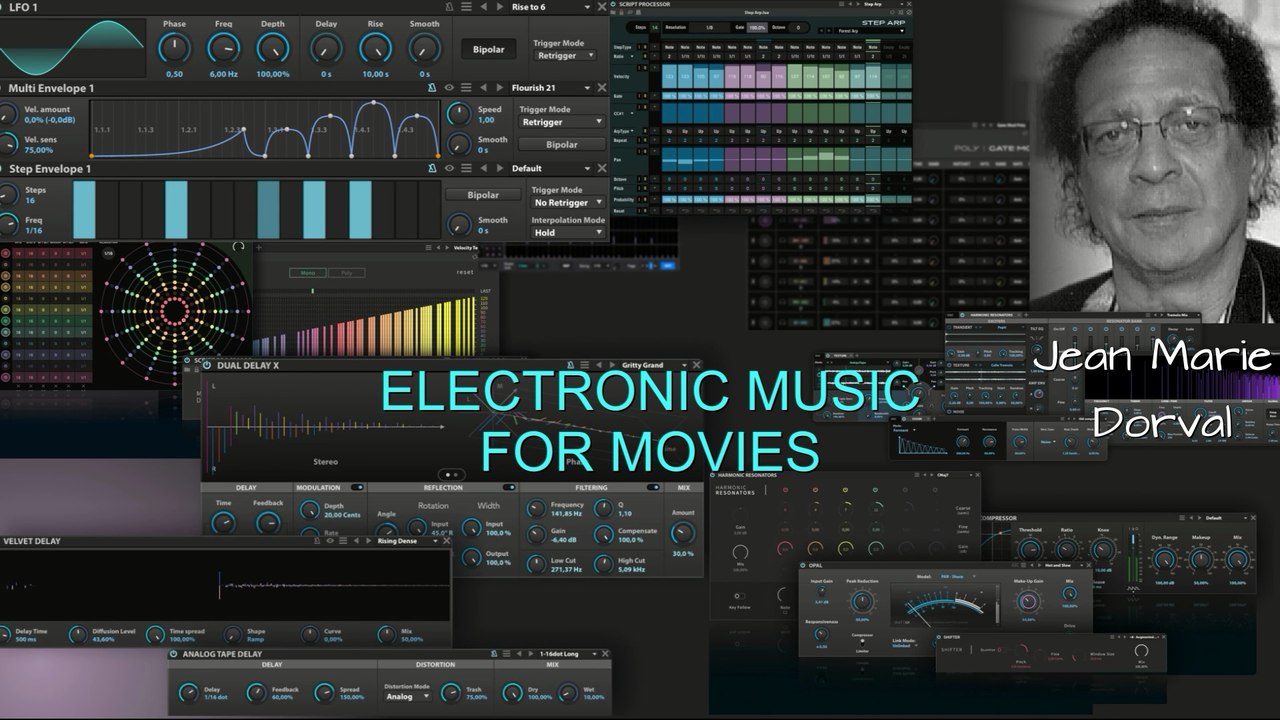The width and height of the screenshot is (1280, 720).
Task: Click the Velvet Delay Mix knob
Action: [x=386, y=634]
